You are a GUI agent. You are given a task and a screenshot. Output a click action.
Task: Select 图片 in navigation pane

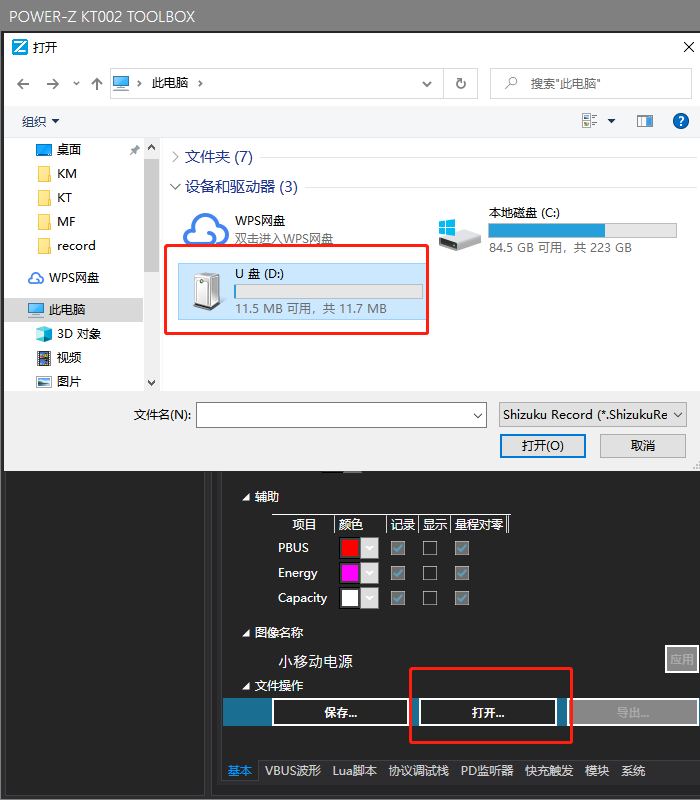click(68, 381)
